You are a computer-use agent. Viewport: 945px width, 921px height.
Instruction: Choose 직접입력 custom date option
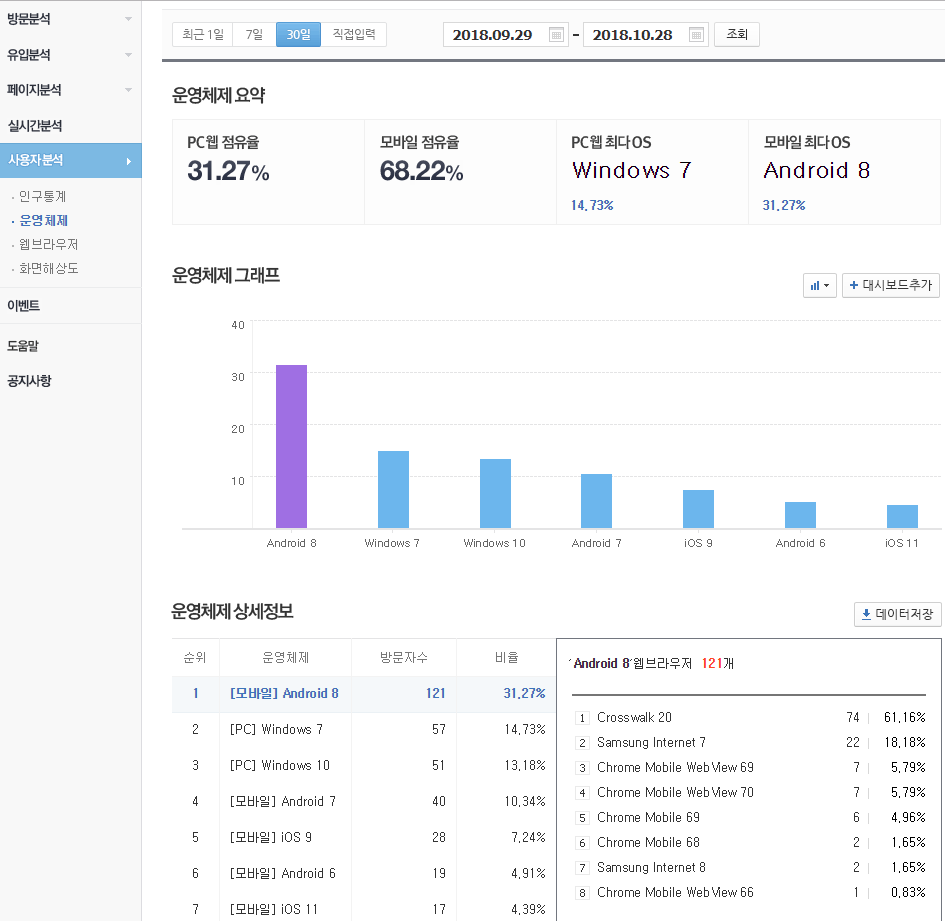click(x=354, y=35)
